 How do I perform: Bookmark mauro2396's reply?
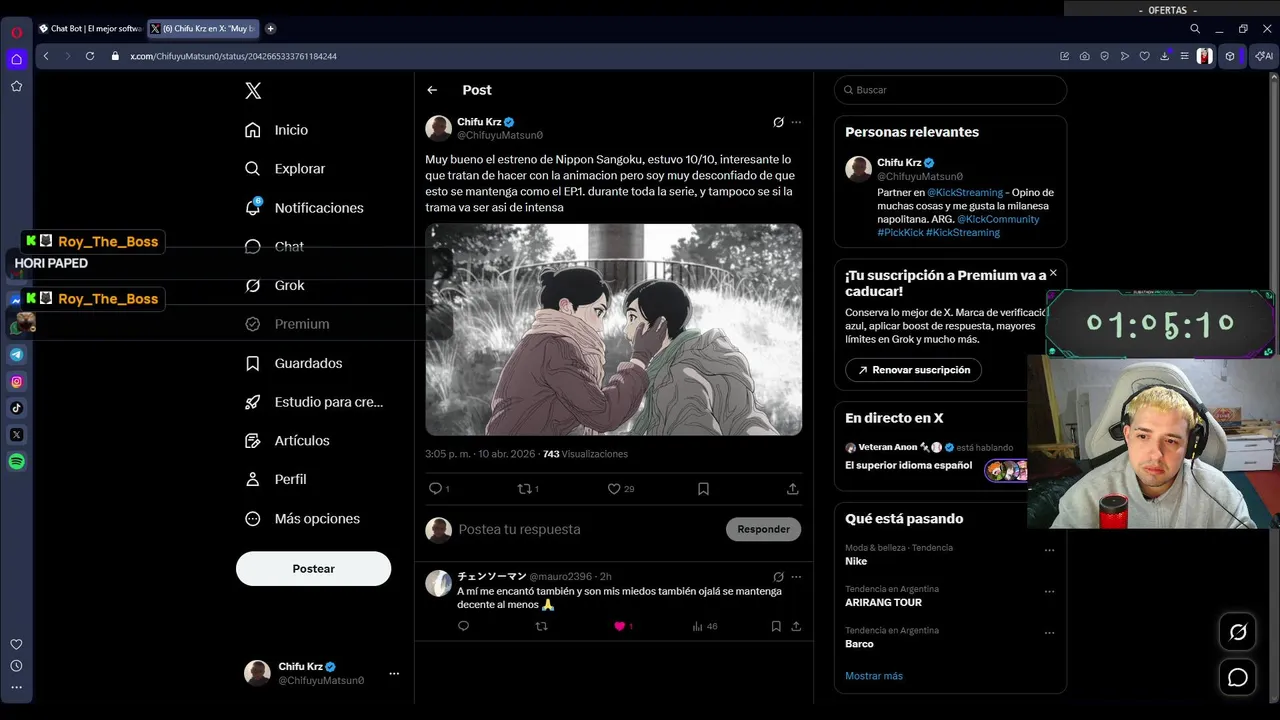tap(776, 626)
